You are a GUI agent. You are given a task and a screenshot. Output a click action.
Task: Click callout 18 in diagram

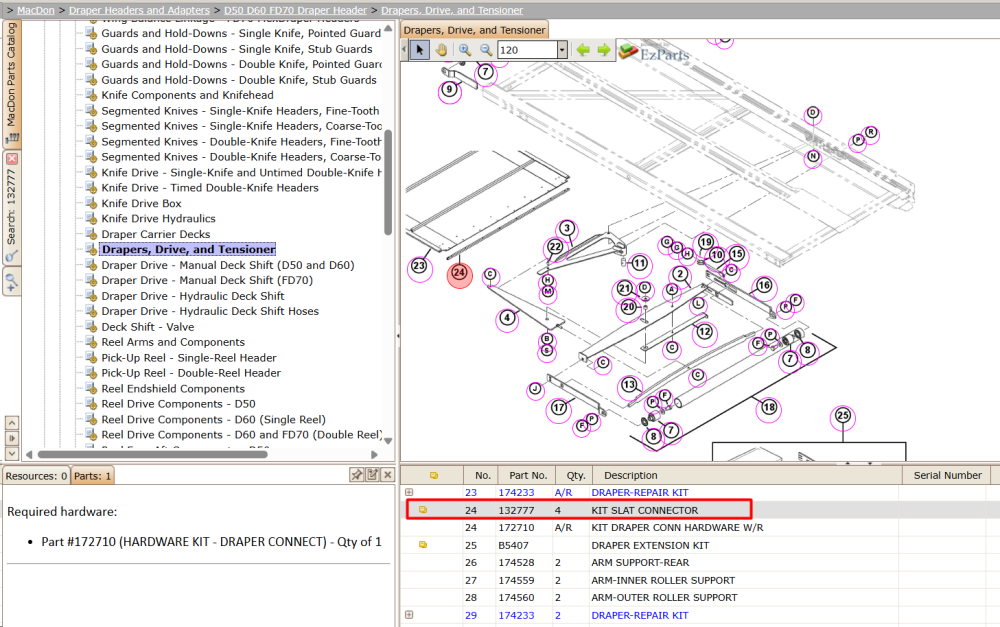coord(769,408)
